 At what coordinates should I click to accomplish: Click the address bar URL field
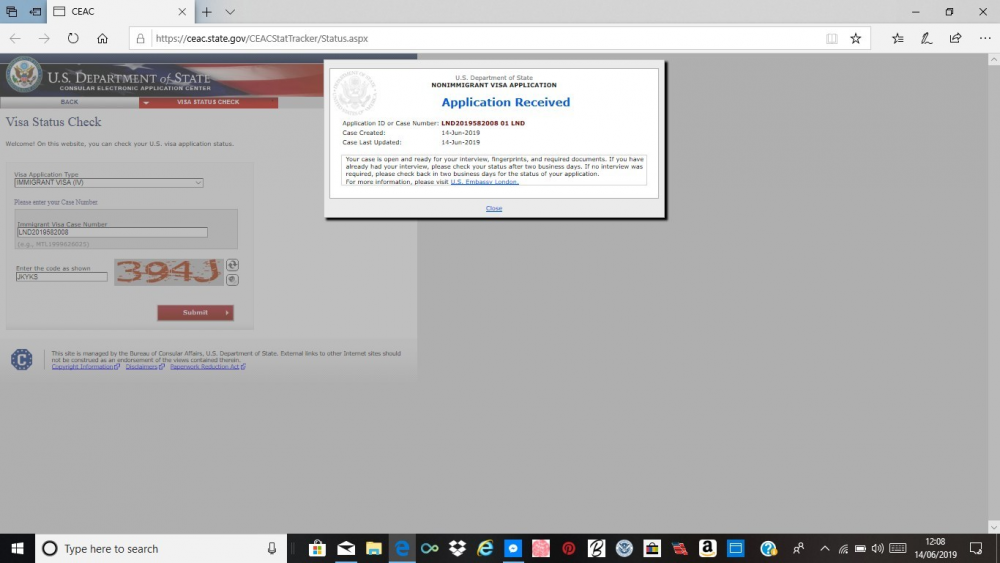[x=485, y=38]
